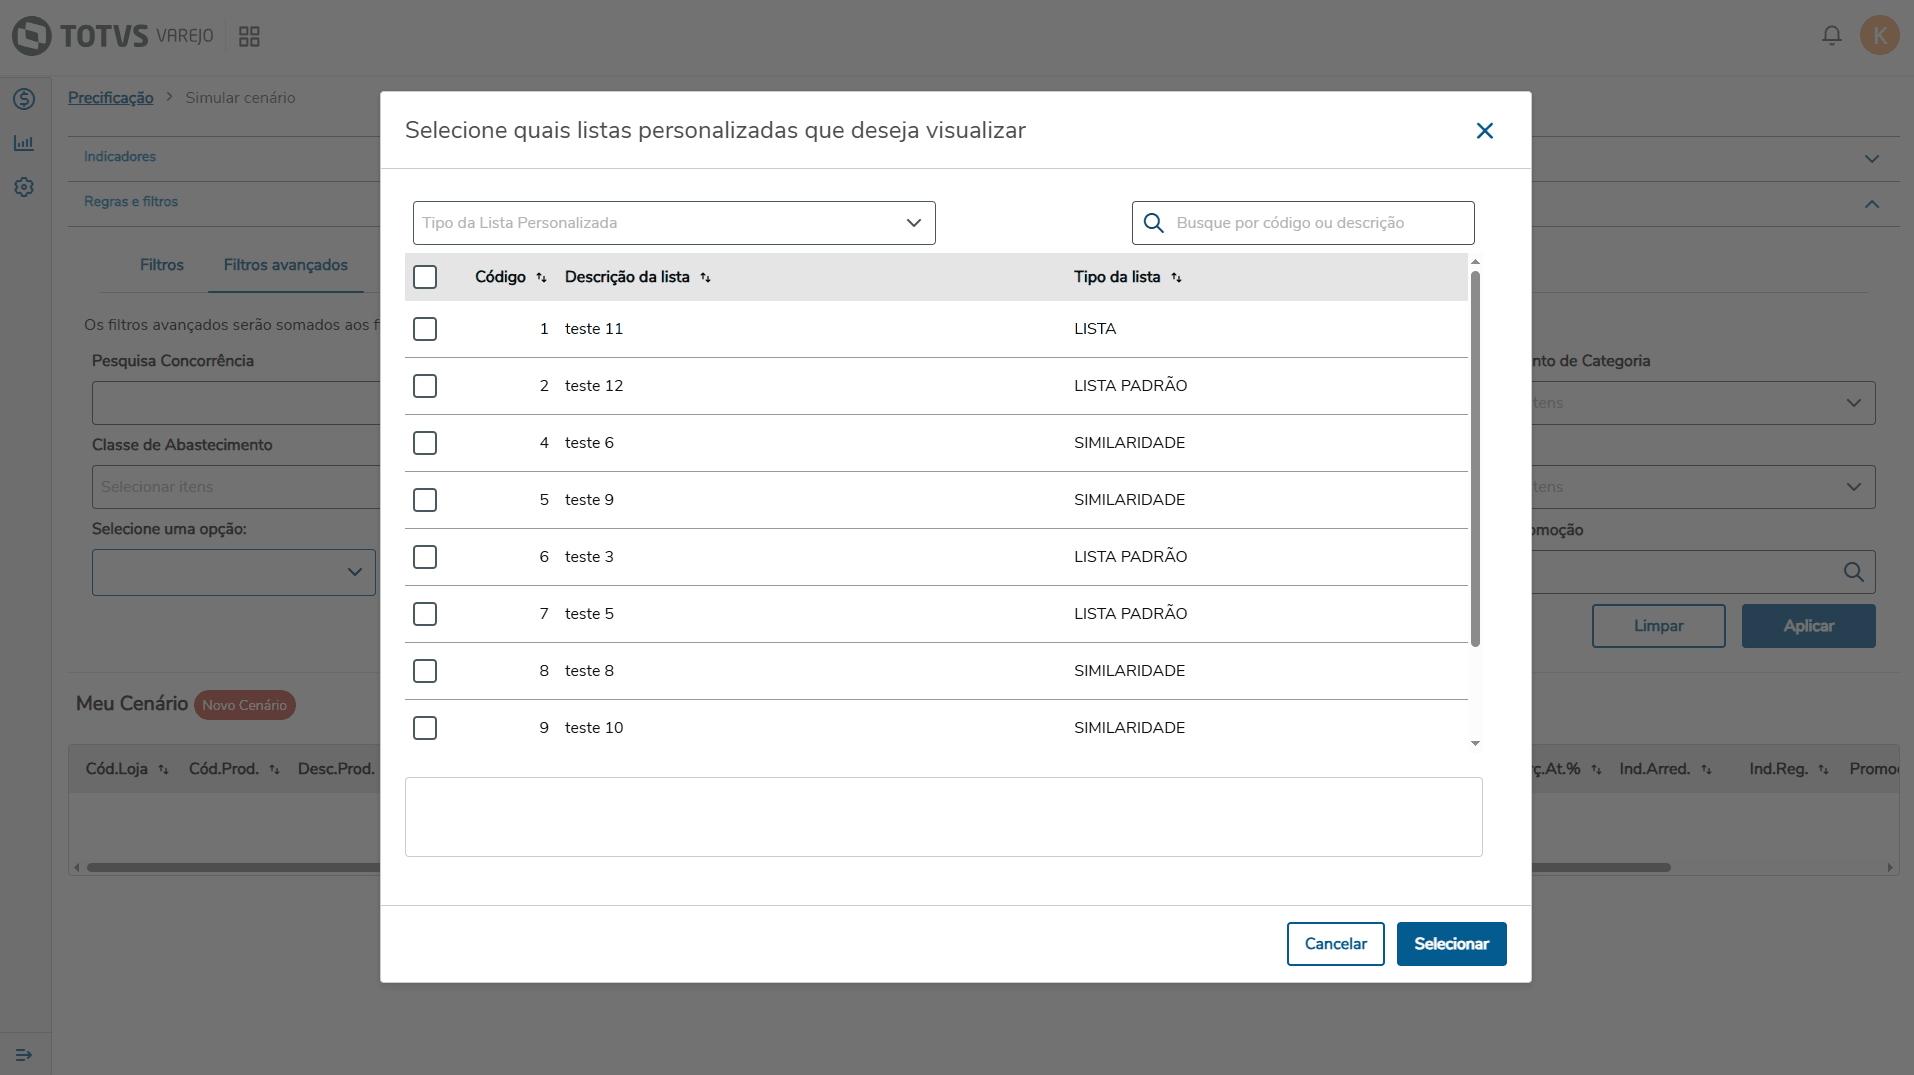
Task: Open the settings gear sidebar icon
Action: [24, 187]
